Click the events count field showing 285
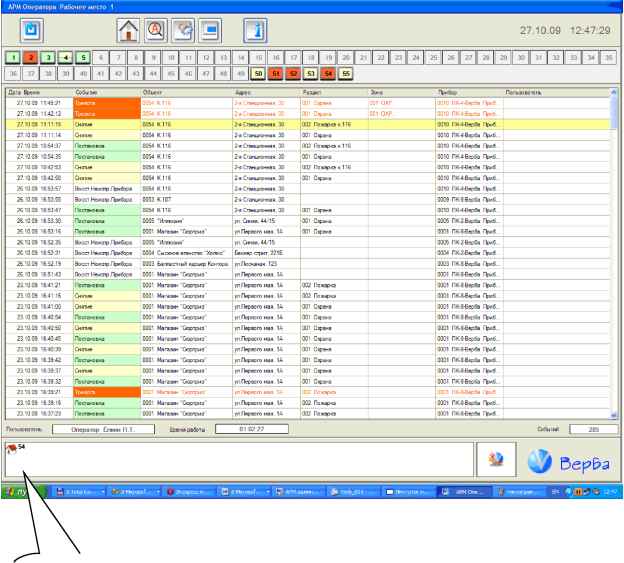Image resolution: width=624 pixels, height=563 pixels. [x=593, y=429]
